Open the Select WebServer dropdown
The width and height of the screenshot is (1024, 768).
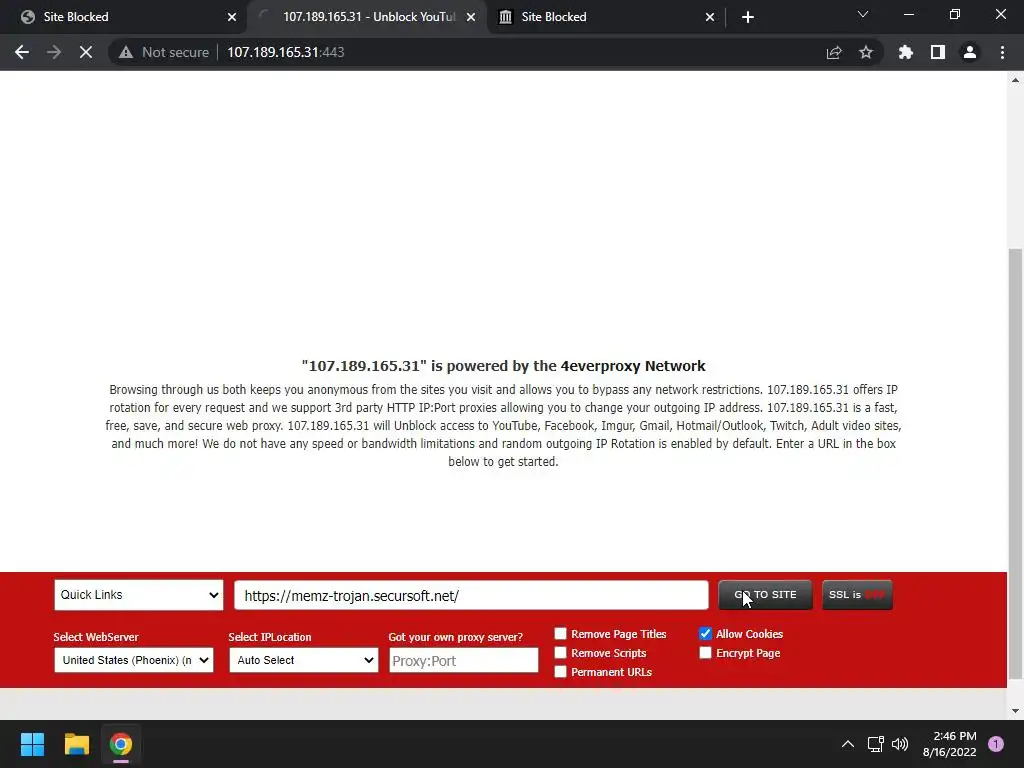[133, 660]
